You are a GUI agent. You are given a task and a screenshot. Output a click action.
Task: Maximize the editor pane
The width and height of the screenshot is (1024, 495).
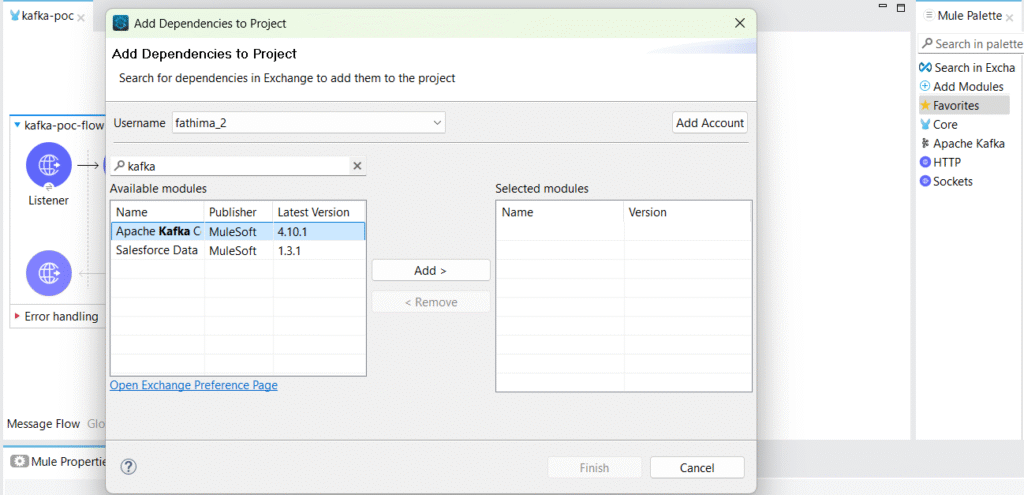tap(901, 8)
